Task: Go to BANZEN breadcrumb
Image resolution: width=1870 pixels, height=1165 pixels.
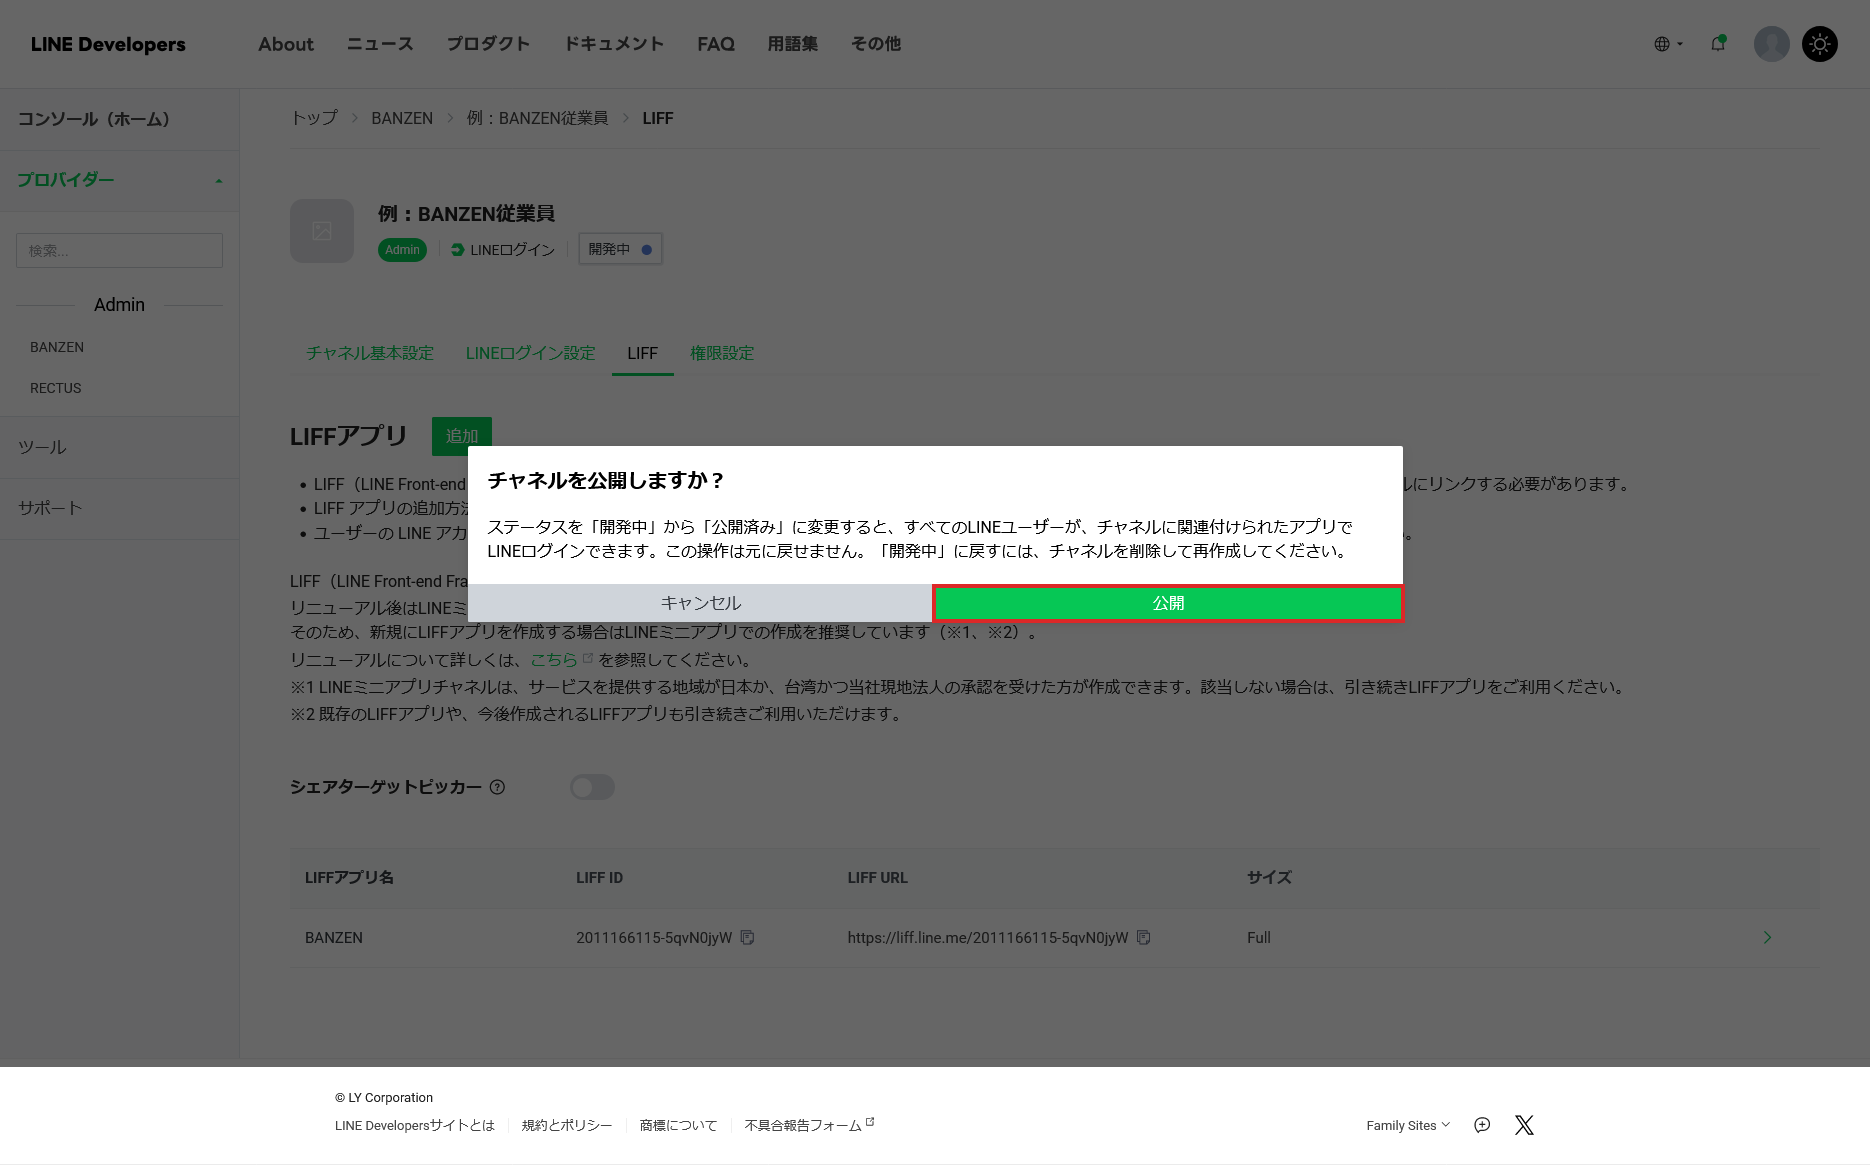Action: (402, 118)
